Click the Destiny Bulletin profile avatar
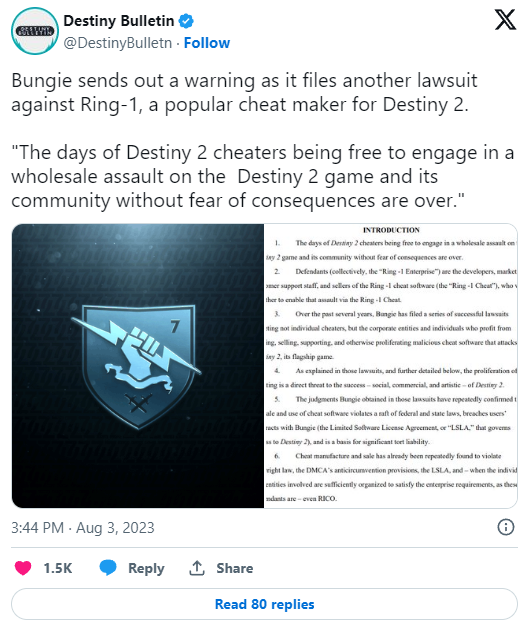527x630 pixels. [35, 31]
